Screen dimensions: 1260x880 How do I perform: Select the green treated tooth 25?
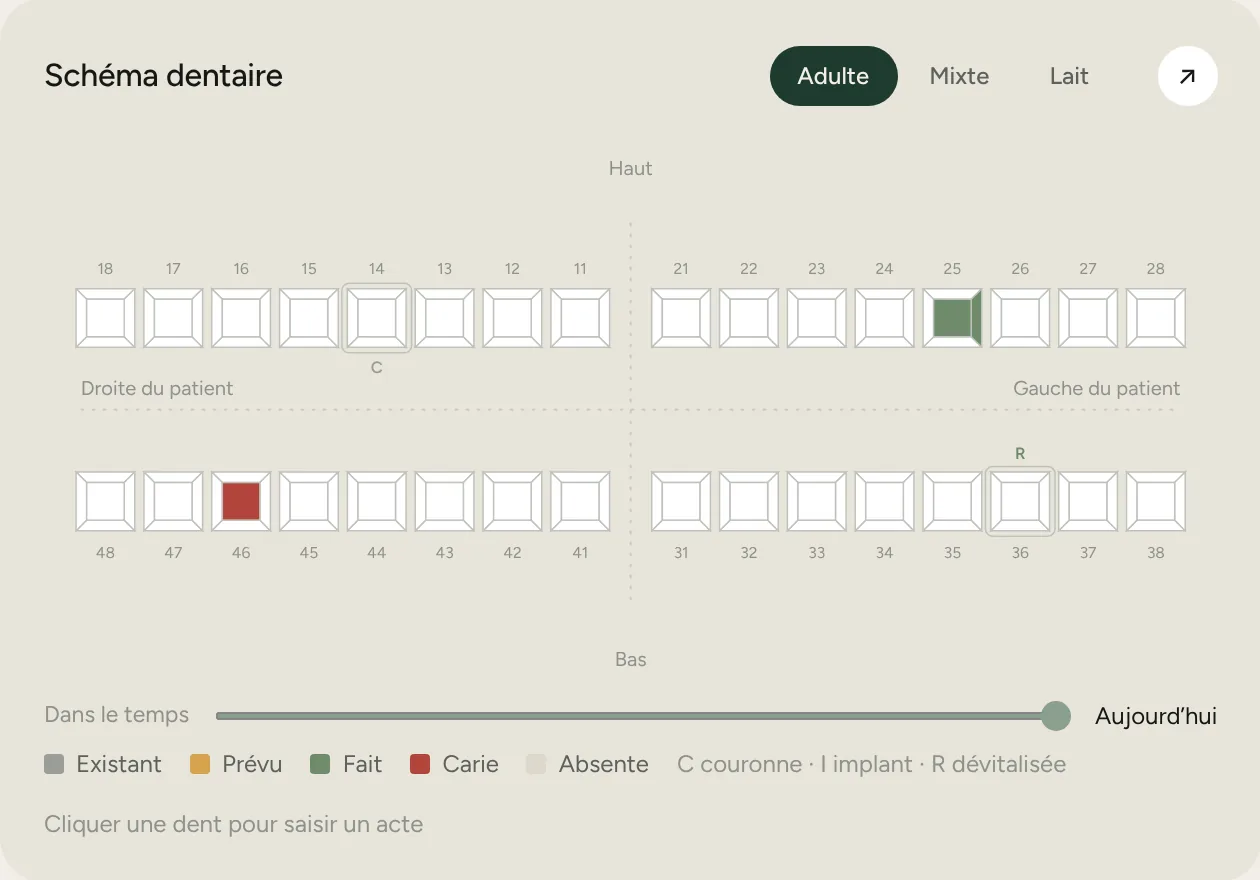pos(952,318)
